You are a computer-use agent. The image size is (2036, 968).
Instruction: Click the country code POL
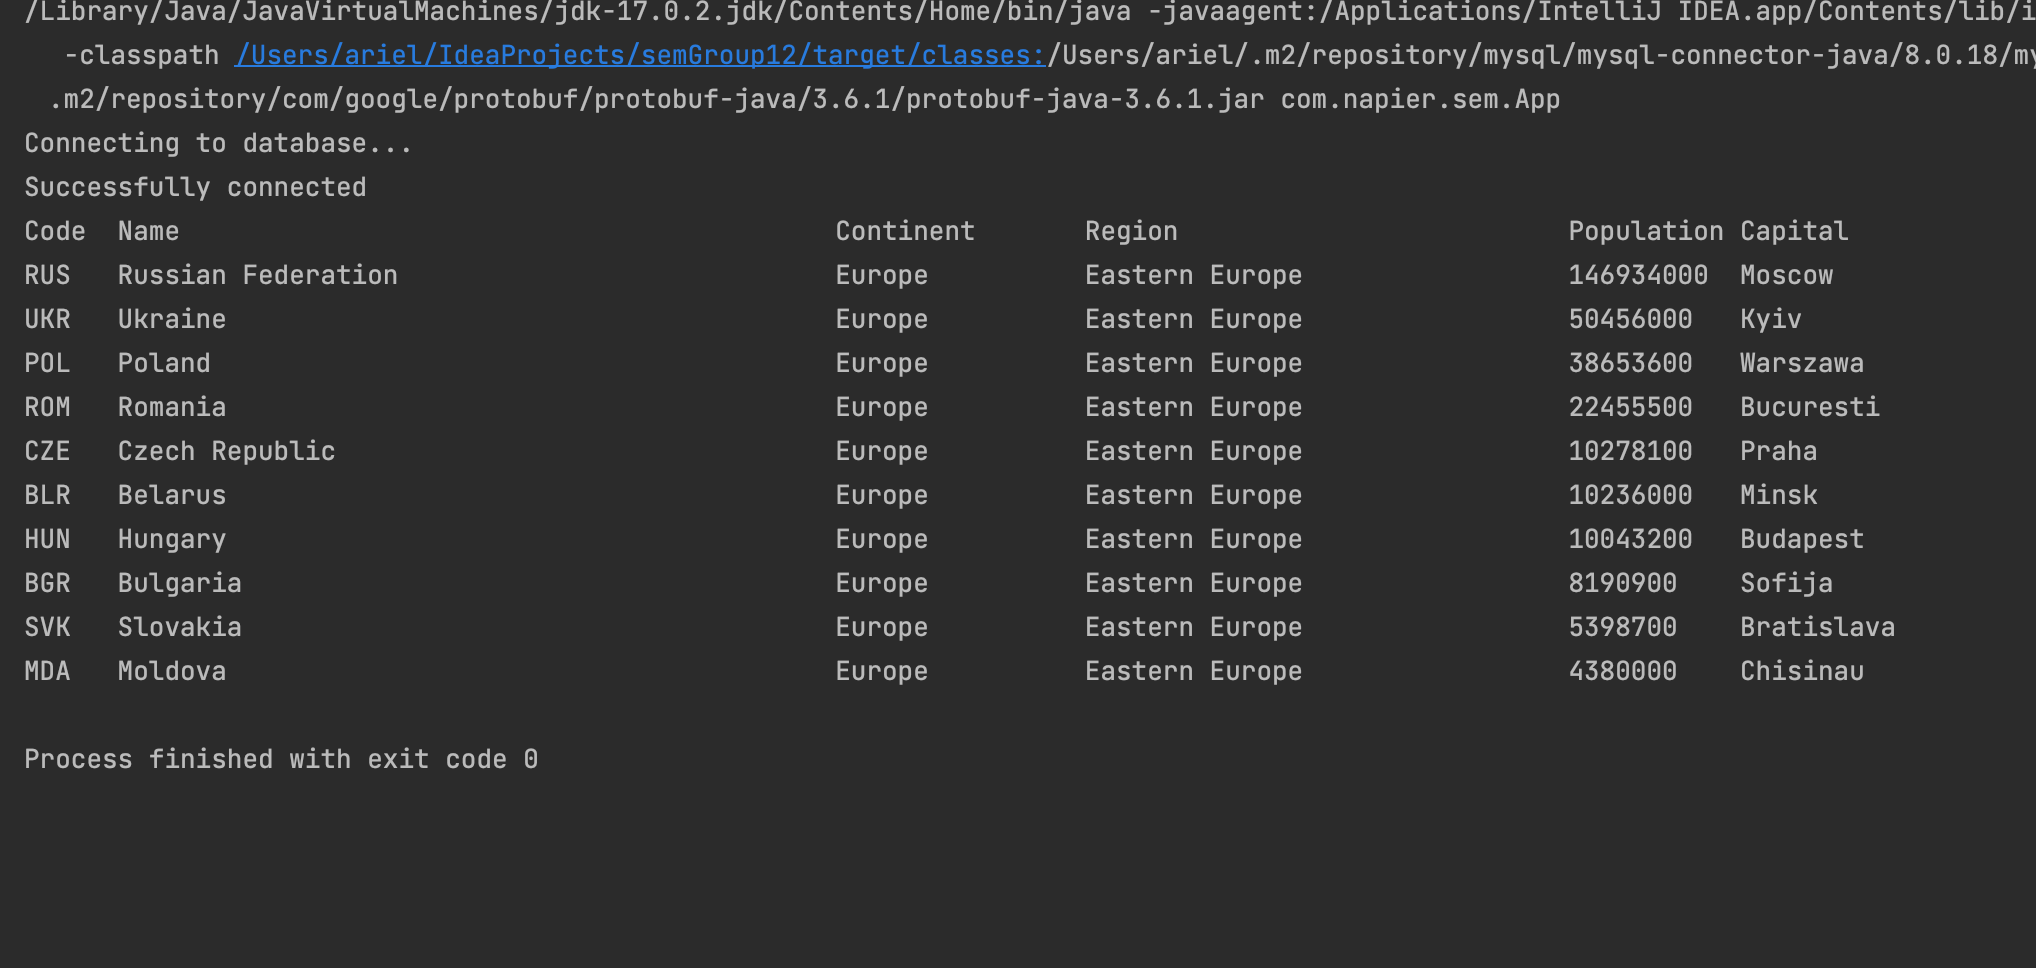coord(48,363)
